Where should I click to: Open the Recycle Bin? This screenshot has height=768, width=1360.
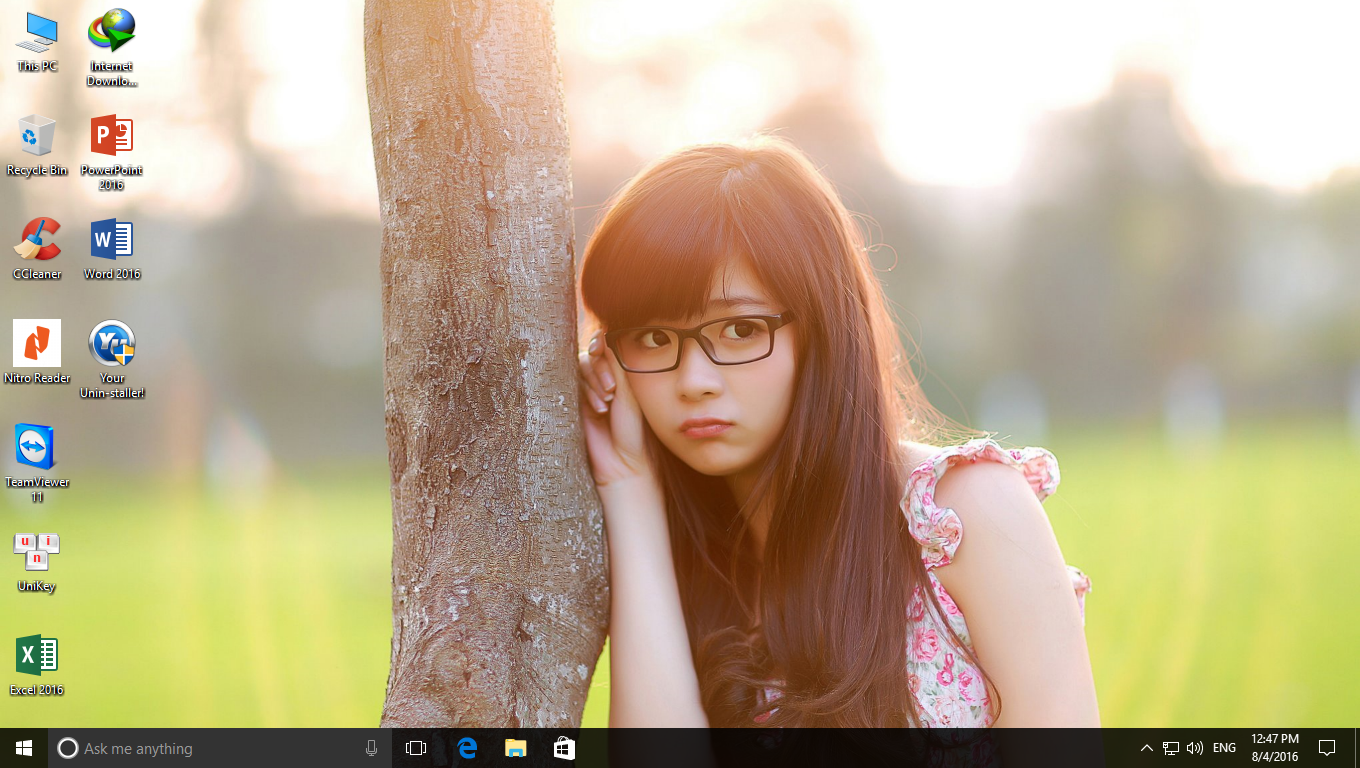(x=37, y=135)
